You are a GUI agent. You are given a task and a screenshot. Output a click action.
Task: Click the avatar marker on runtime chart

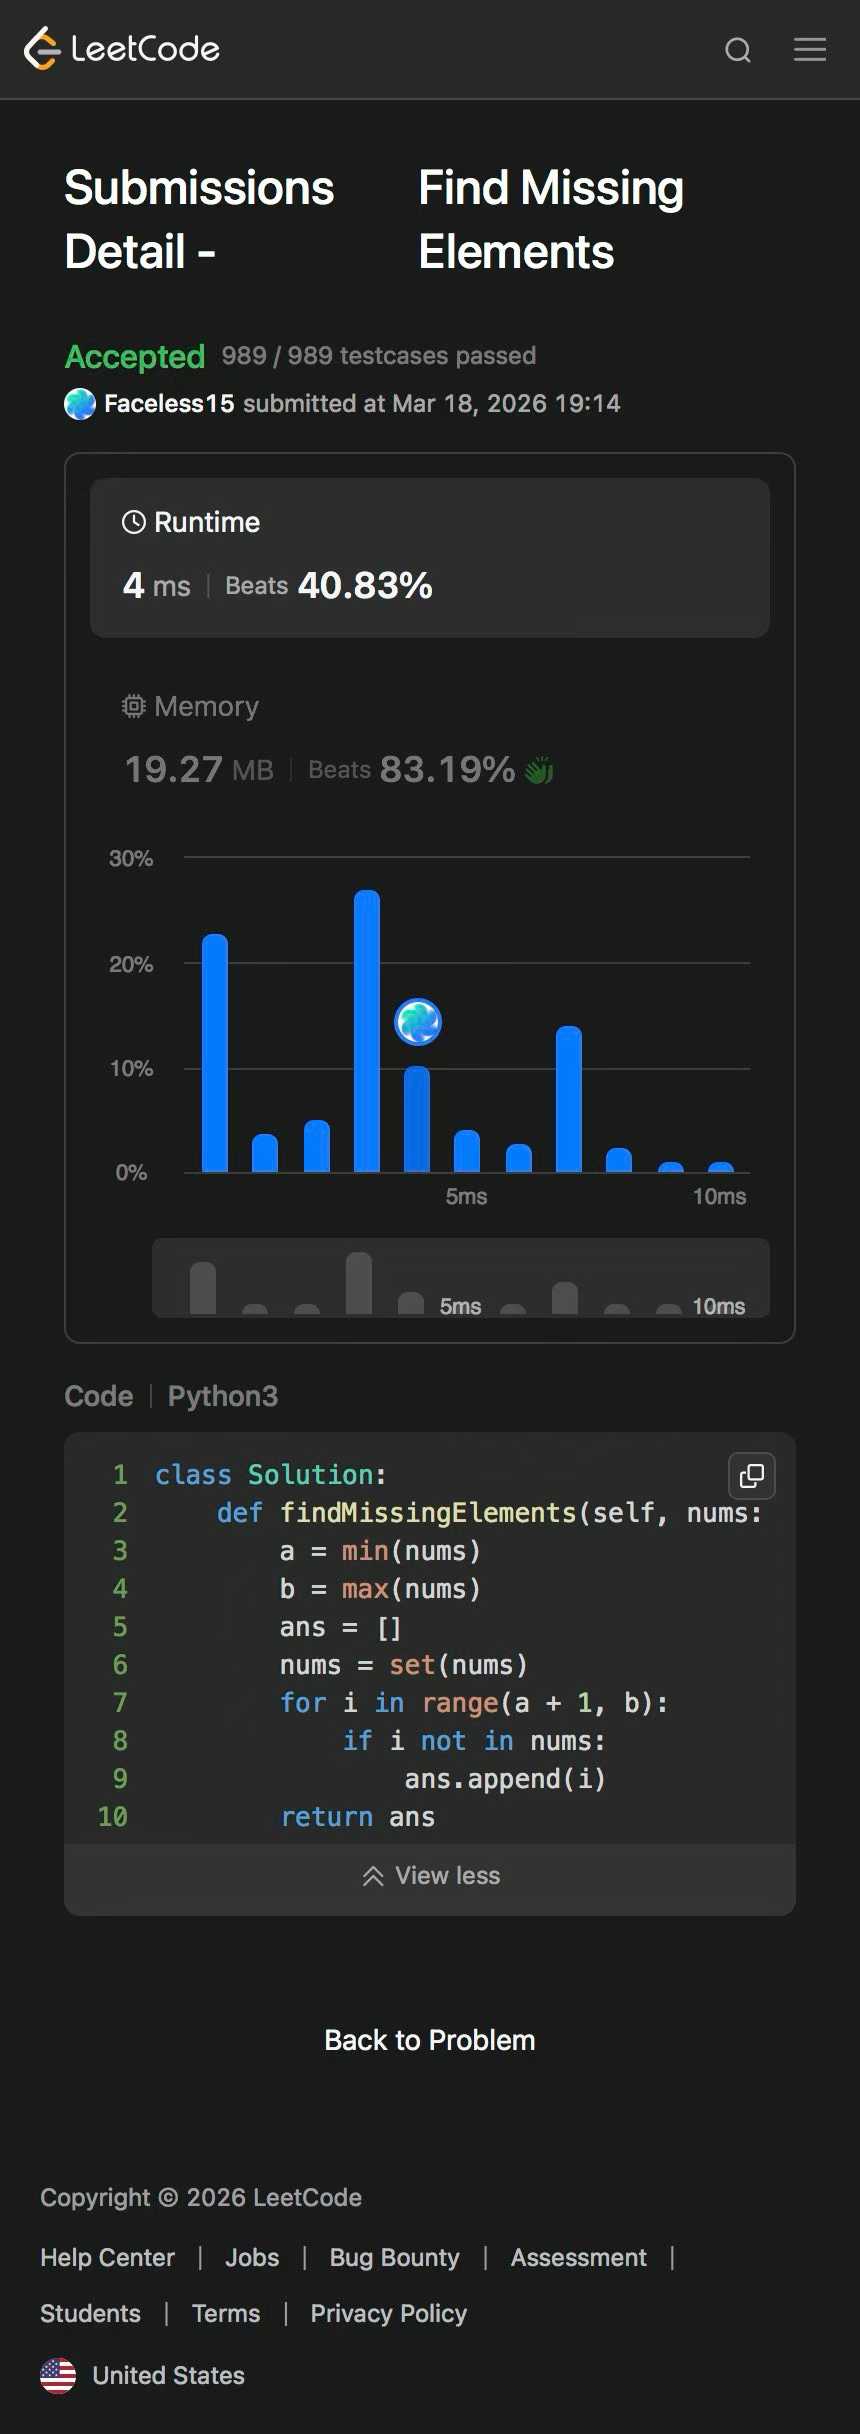(x=418, y=1022)
